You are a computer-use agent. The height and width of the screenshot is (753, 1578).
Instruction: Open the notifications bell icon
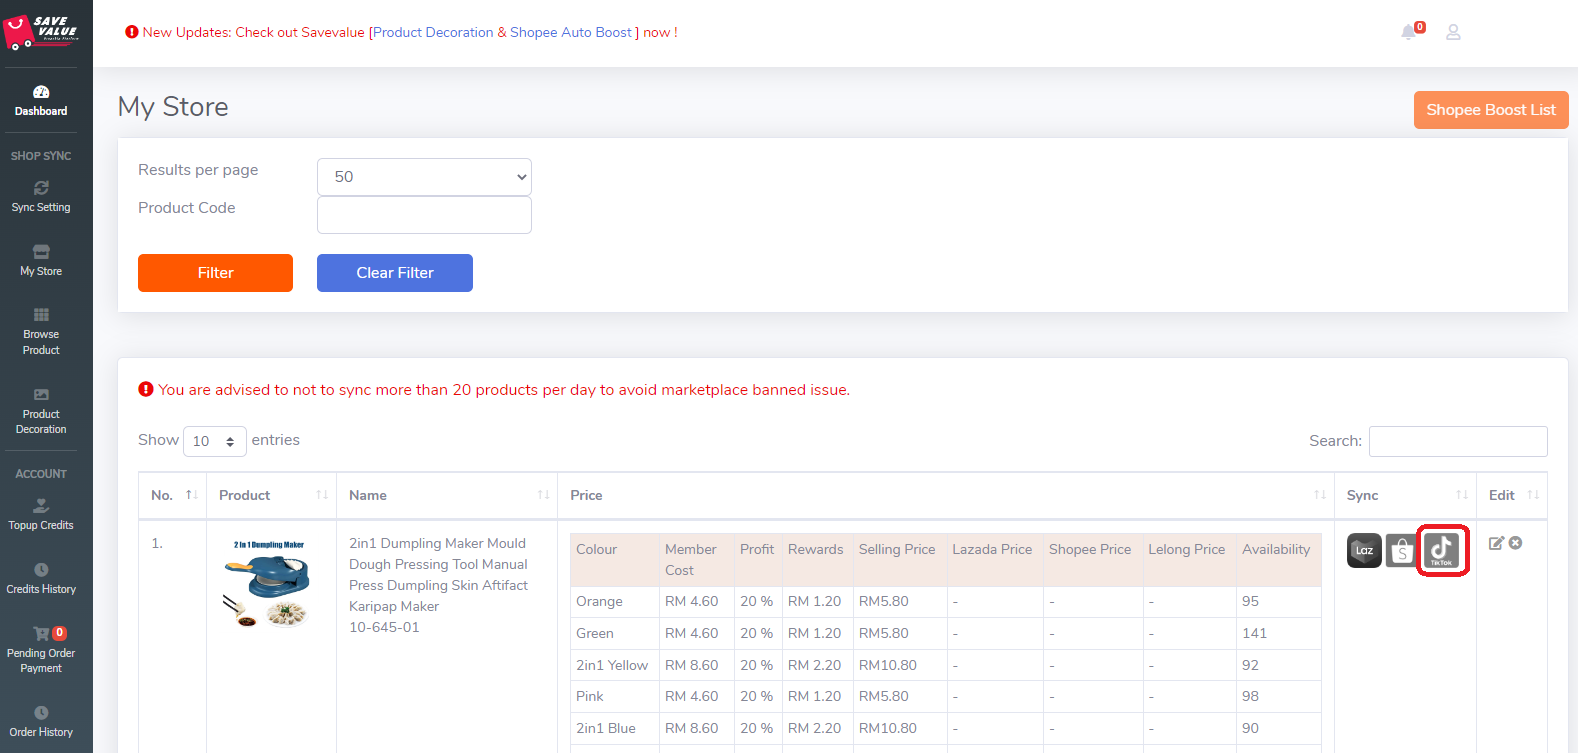tap(1409, 32)
